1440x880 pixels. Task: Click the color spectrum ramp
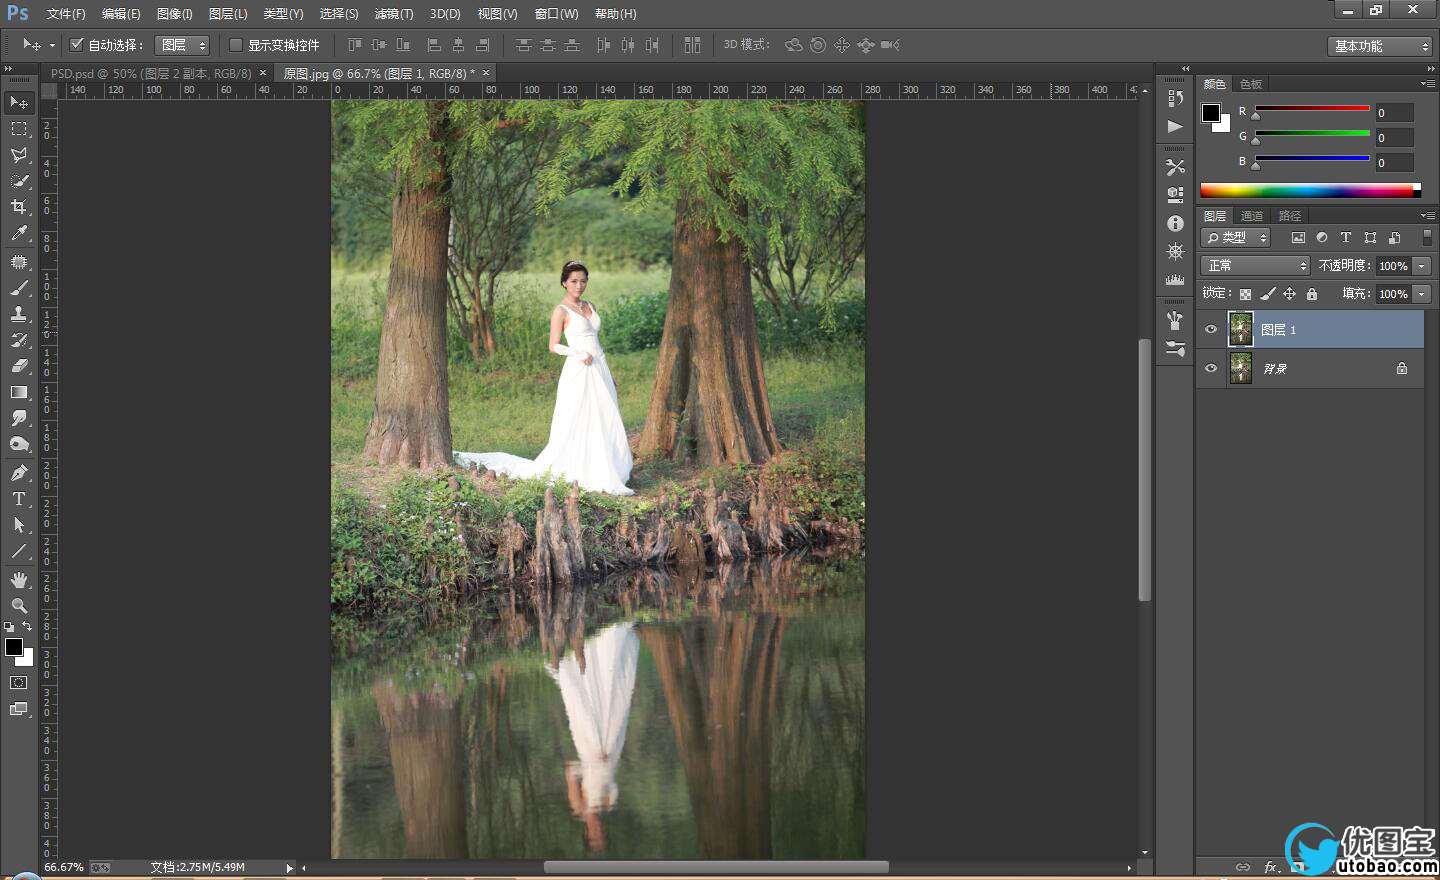coord(1310,190)
